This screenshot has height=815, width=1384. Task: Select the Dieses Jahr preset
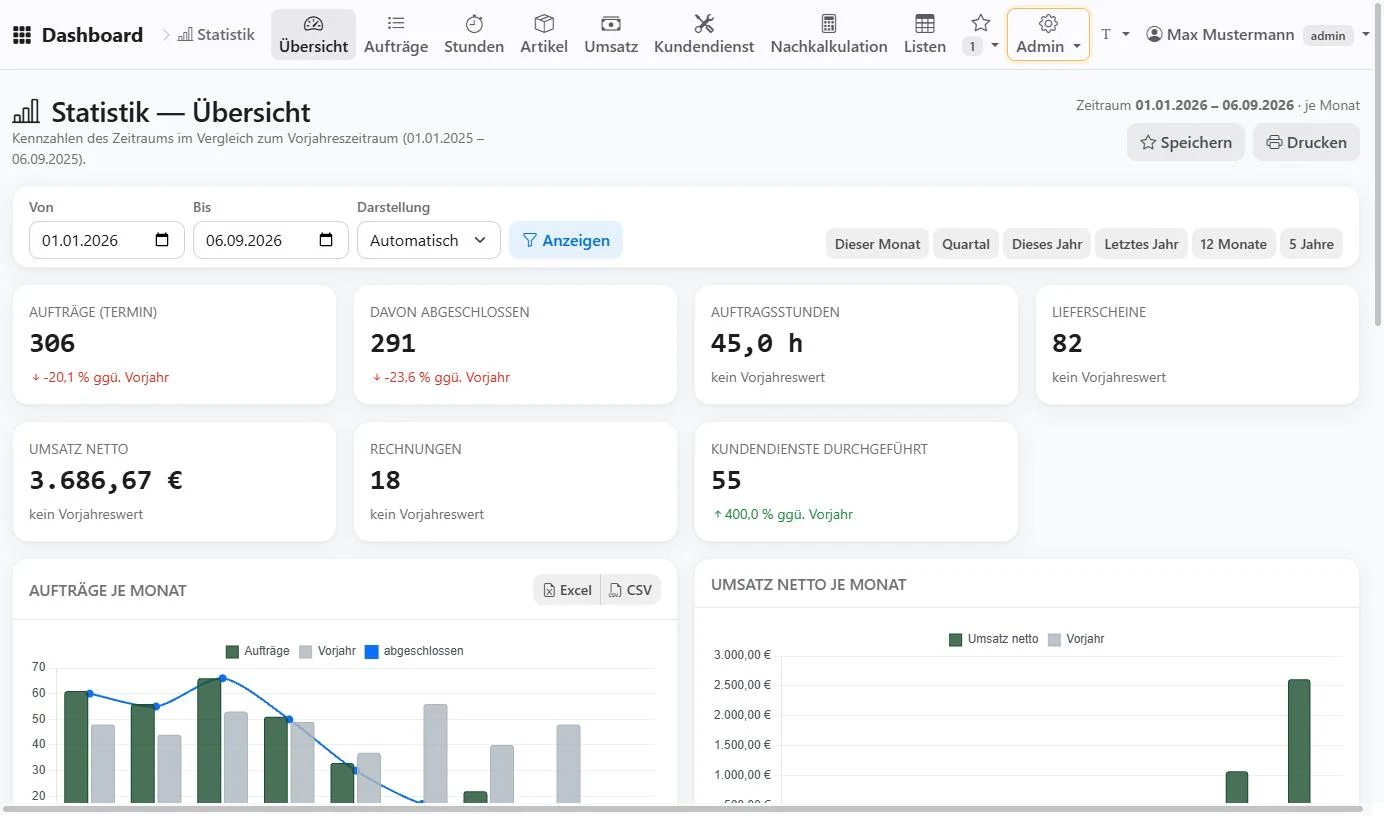[x=1047, y=244]
